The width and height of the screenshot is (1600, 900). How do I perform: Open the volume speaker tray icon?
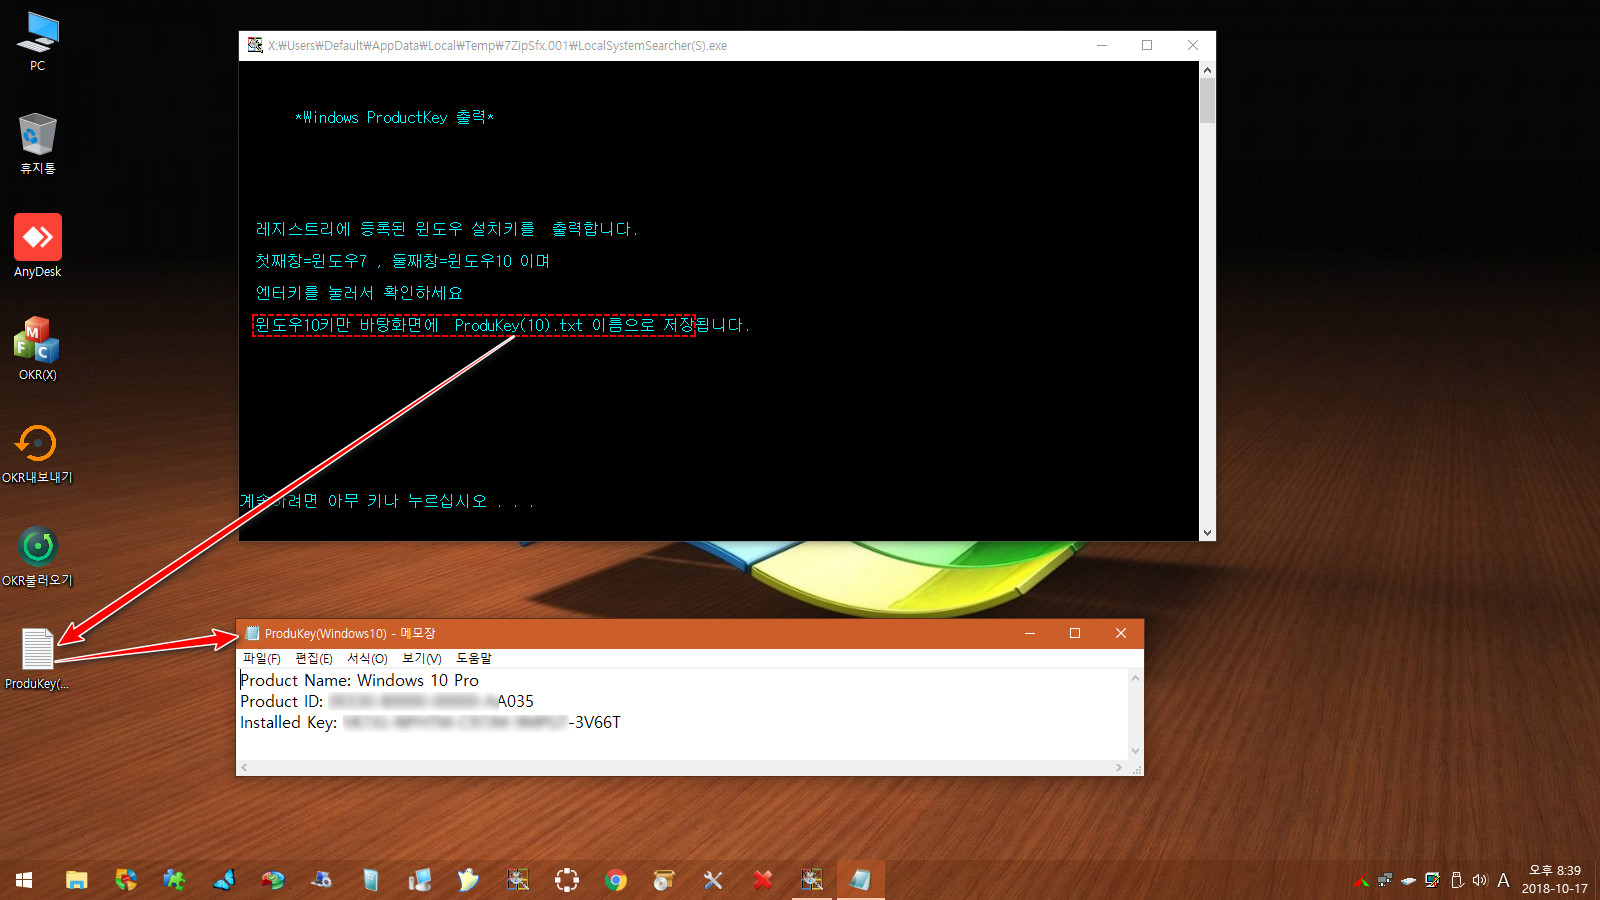tap(1480, 880)
